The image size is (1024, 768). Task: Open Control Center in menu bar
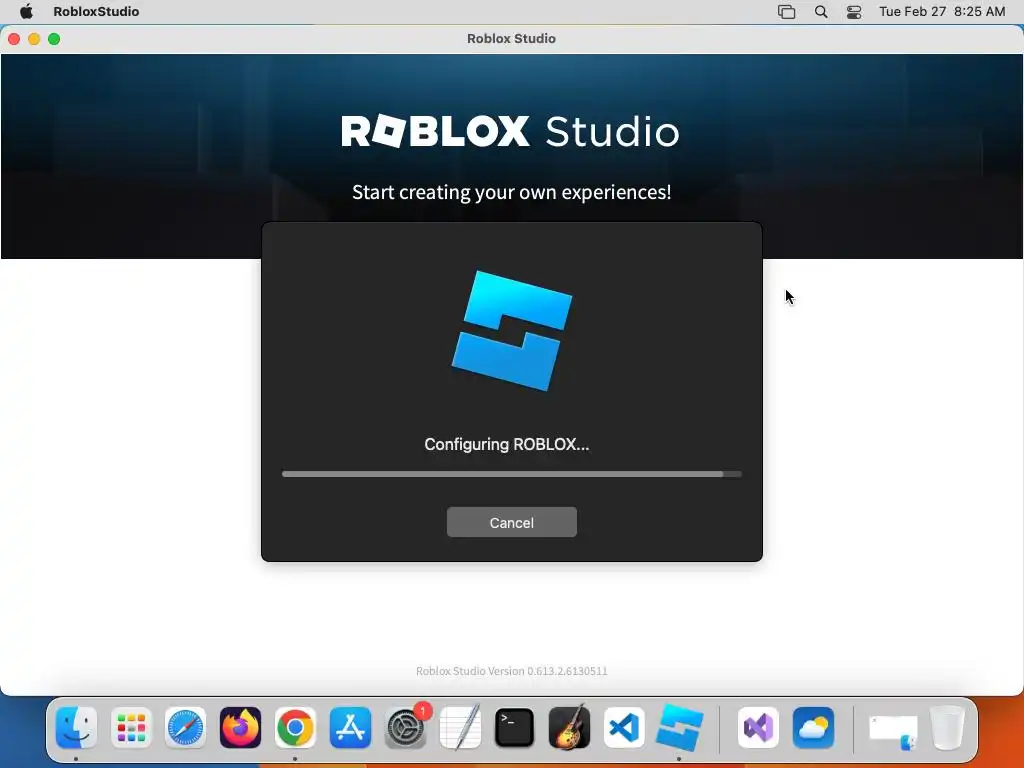pyautogui.click(x=854, y=12)
